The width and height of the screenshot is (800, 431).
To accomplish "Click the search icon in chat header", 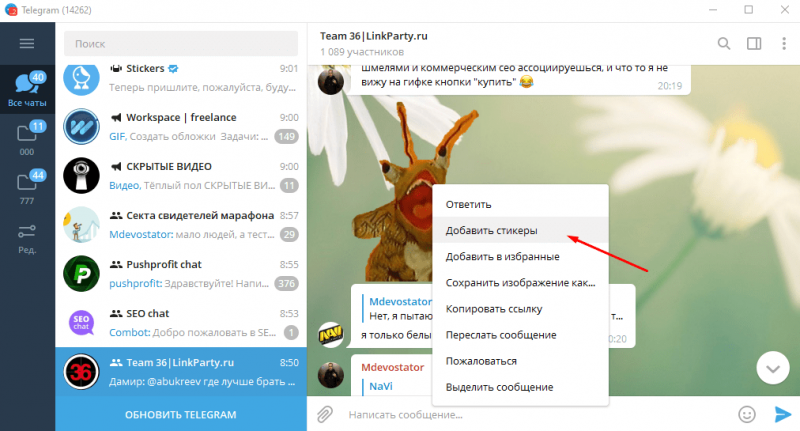I will pos(723,43).
